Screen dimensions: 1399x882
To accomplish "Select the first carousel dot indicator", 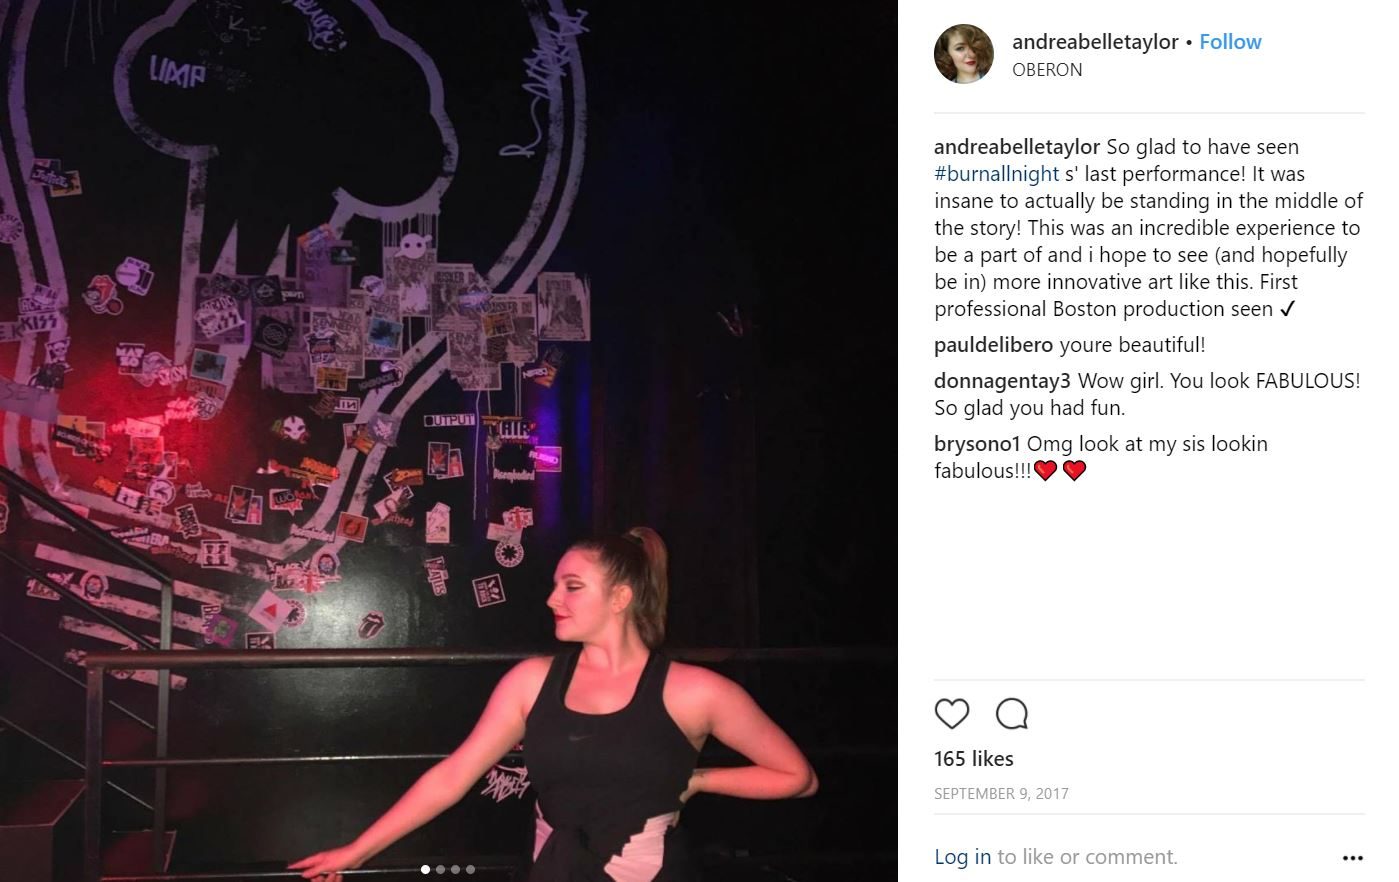I will coord(425,869).
